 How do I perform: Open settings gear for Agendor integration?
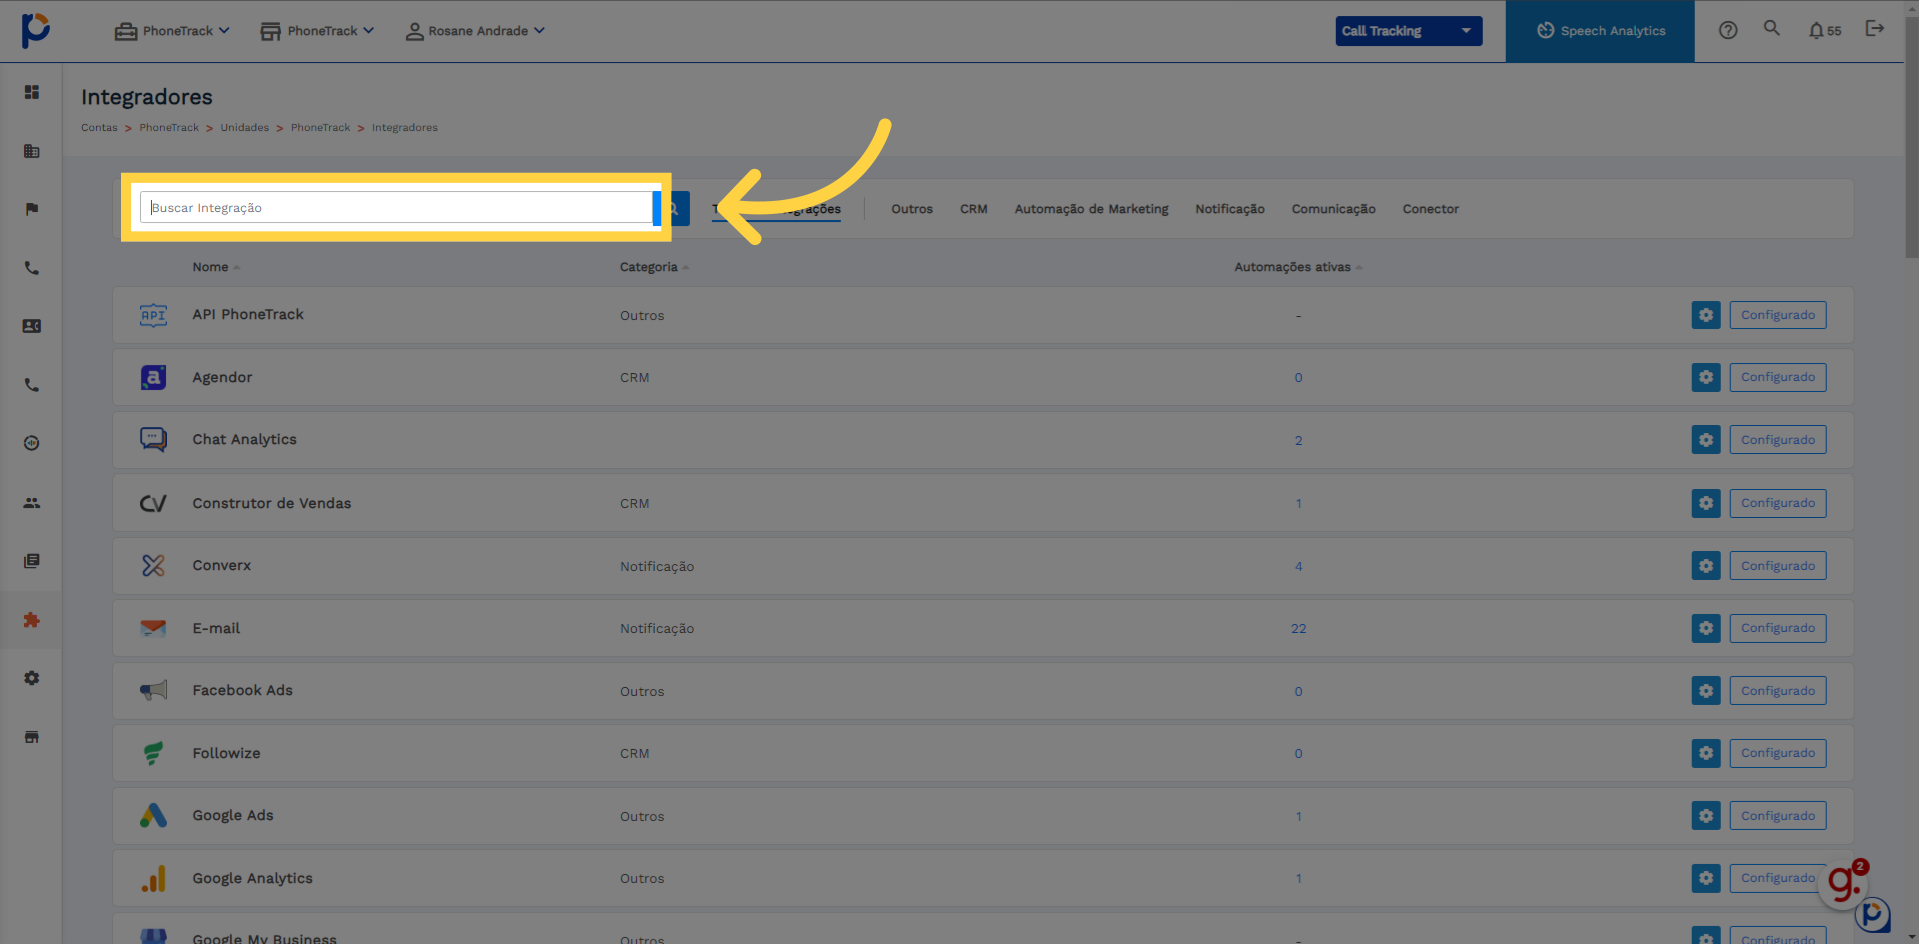tap(1706, 377)
